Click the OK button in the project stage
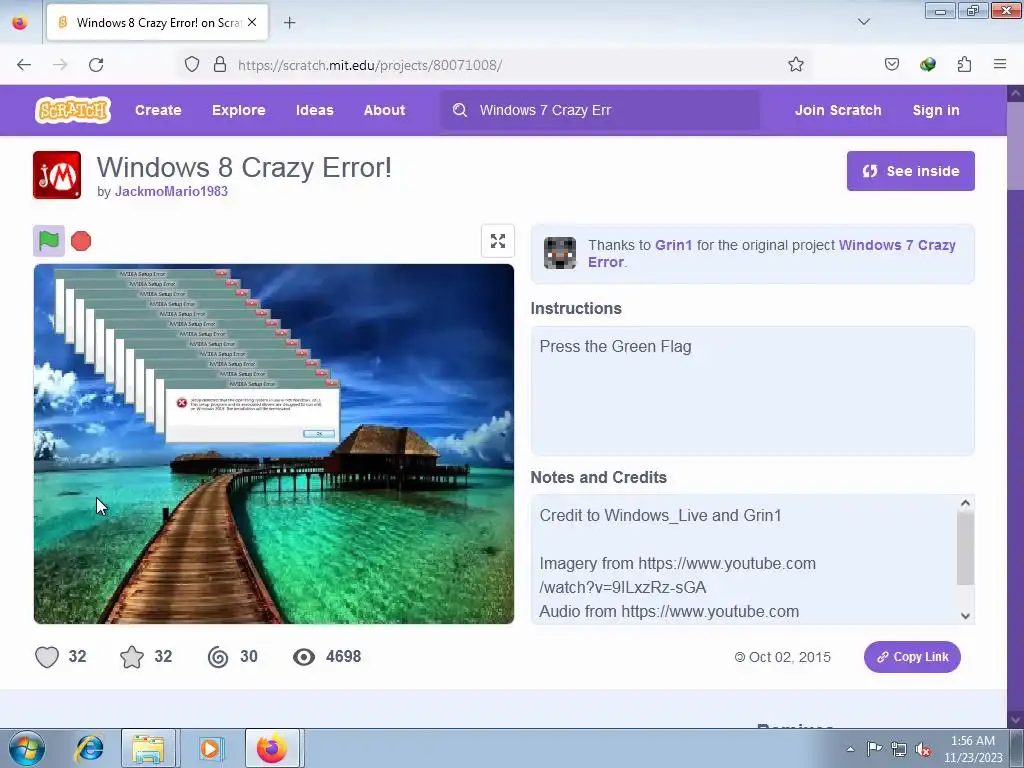 click(319, 434)
